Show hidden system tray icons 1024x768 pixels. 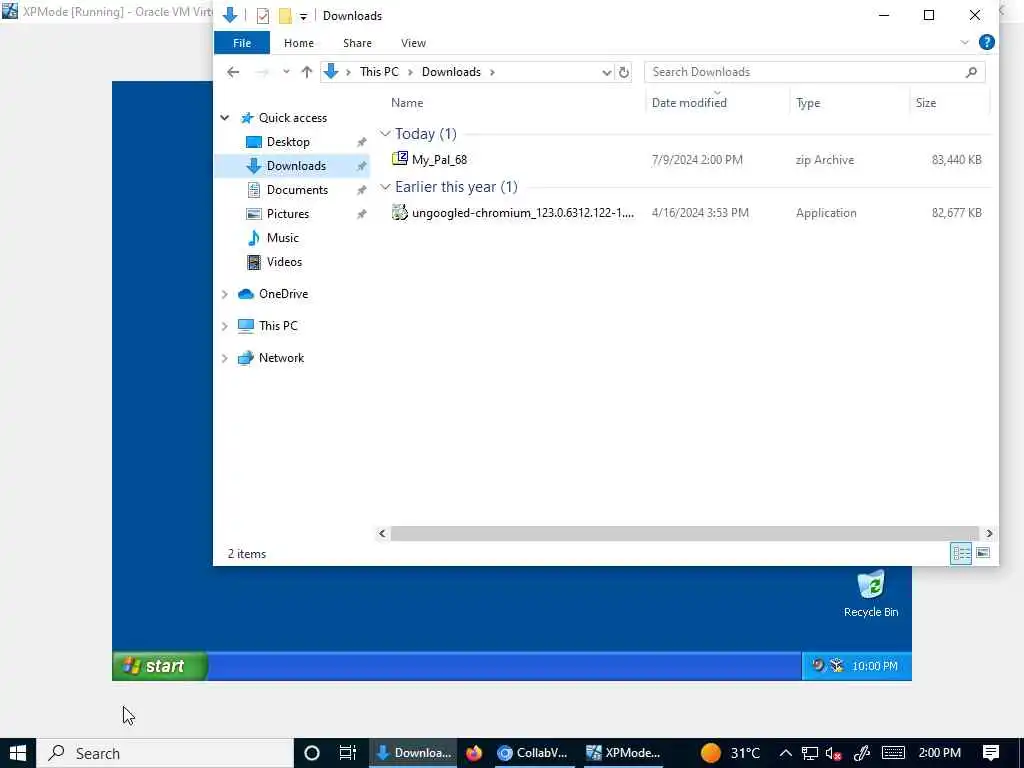(x=786, y=753)
